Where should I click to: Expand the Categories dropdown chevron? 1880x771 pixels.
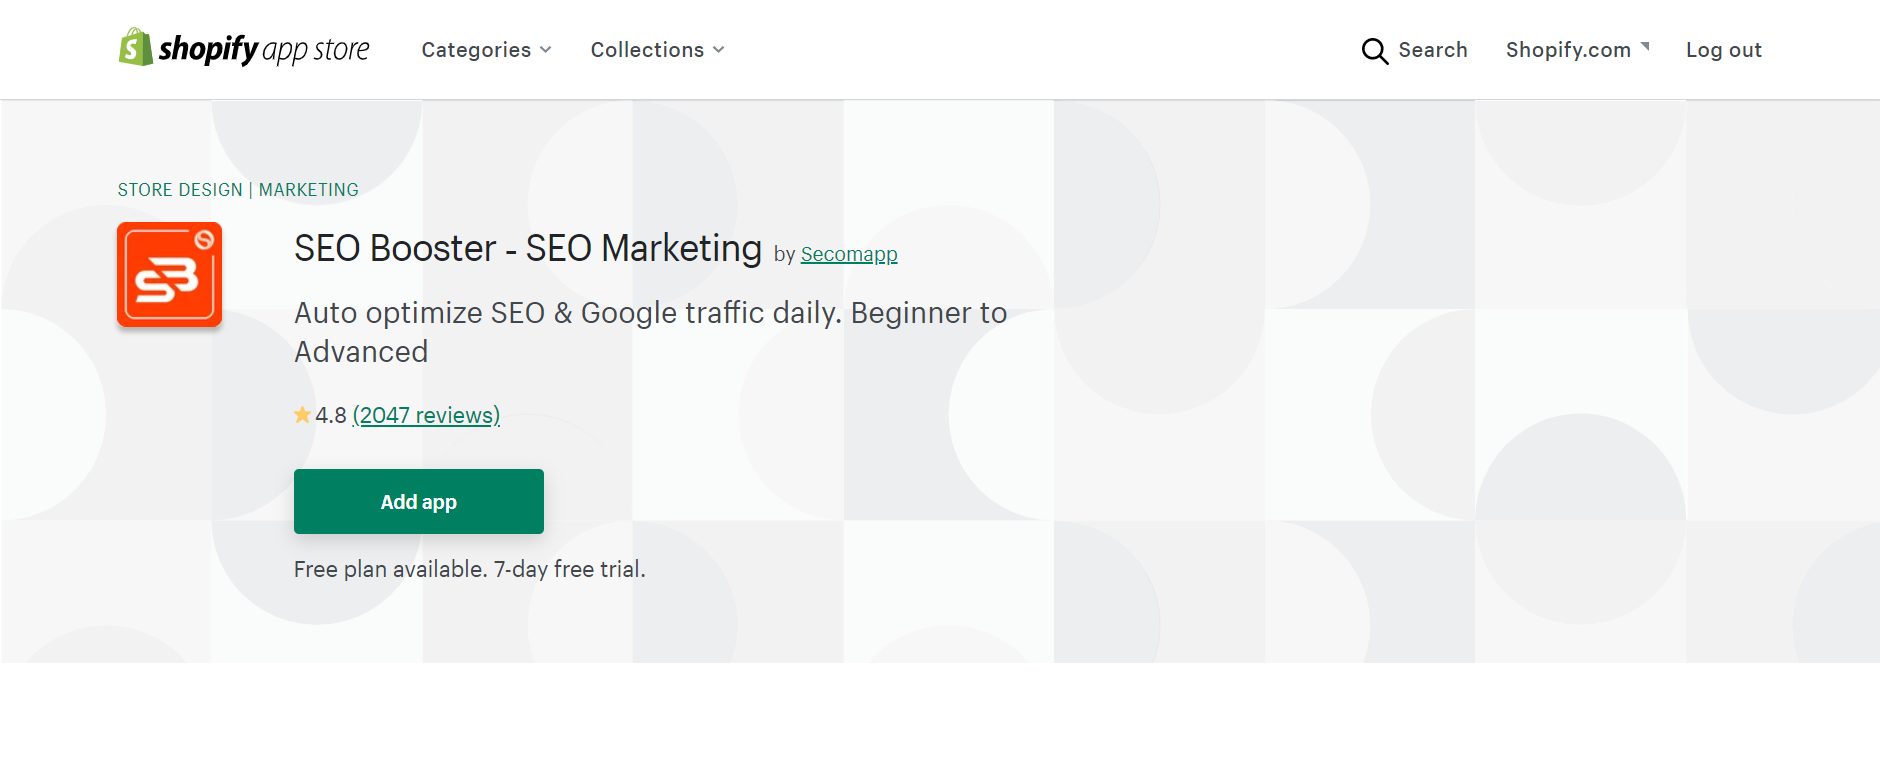(x=546, y=50)
